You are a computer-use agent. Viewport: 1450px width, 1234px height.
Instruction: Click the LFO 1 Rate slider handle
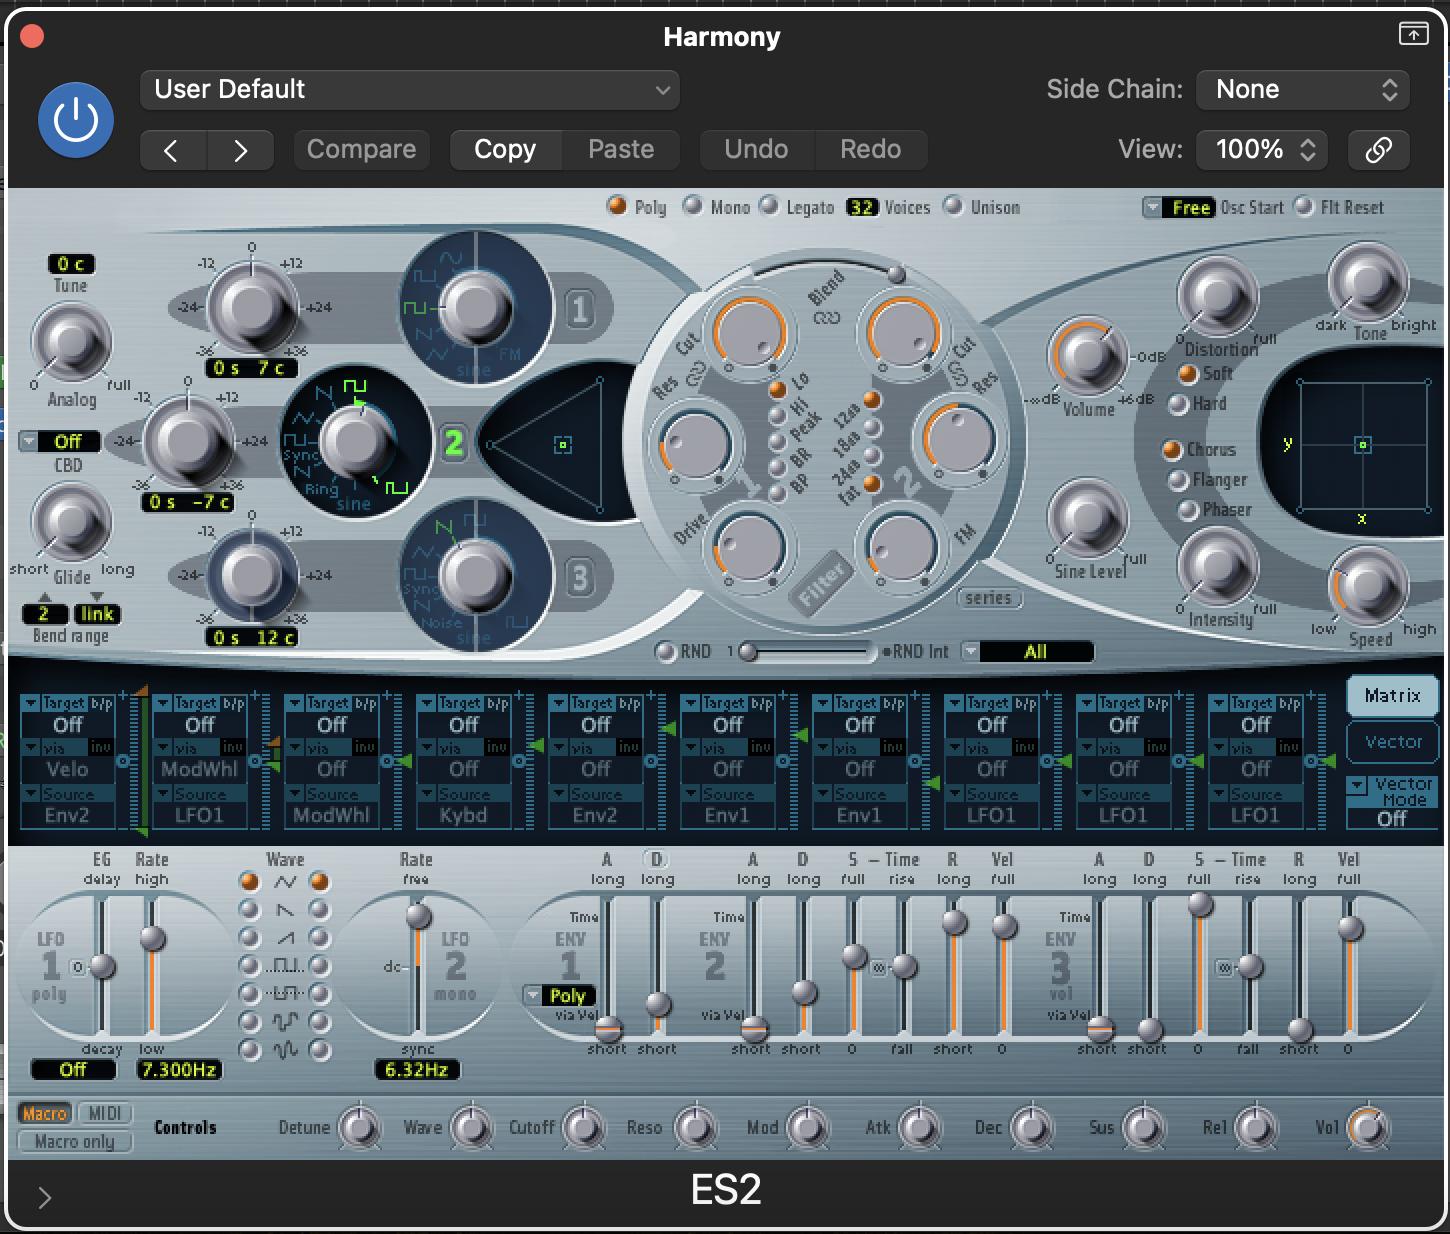tap(152, 938)
